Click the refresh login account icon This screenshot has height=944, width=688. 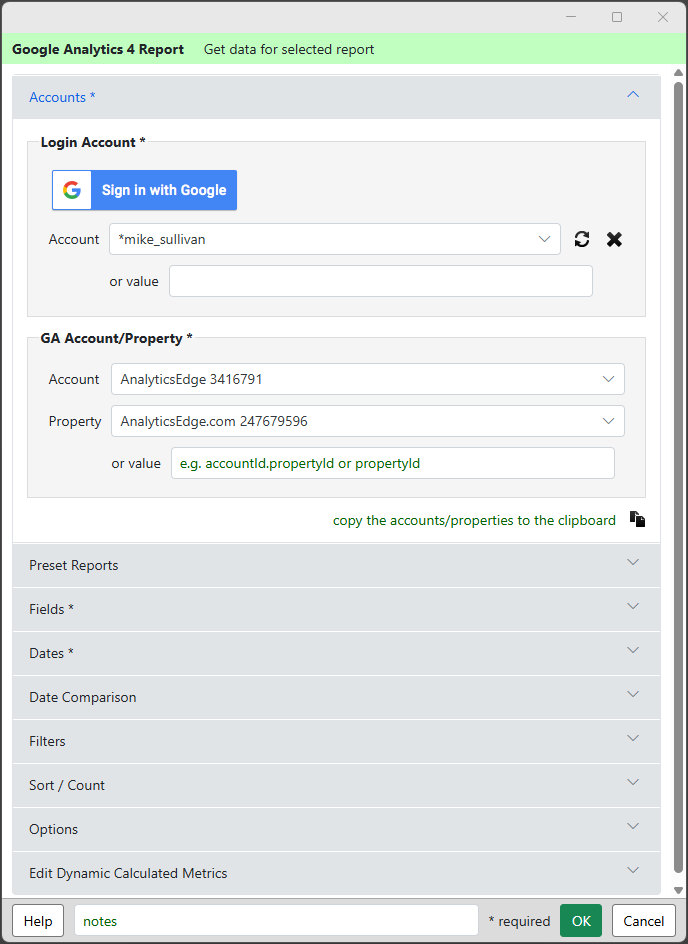(582, 239)
